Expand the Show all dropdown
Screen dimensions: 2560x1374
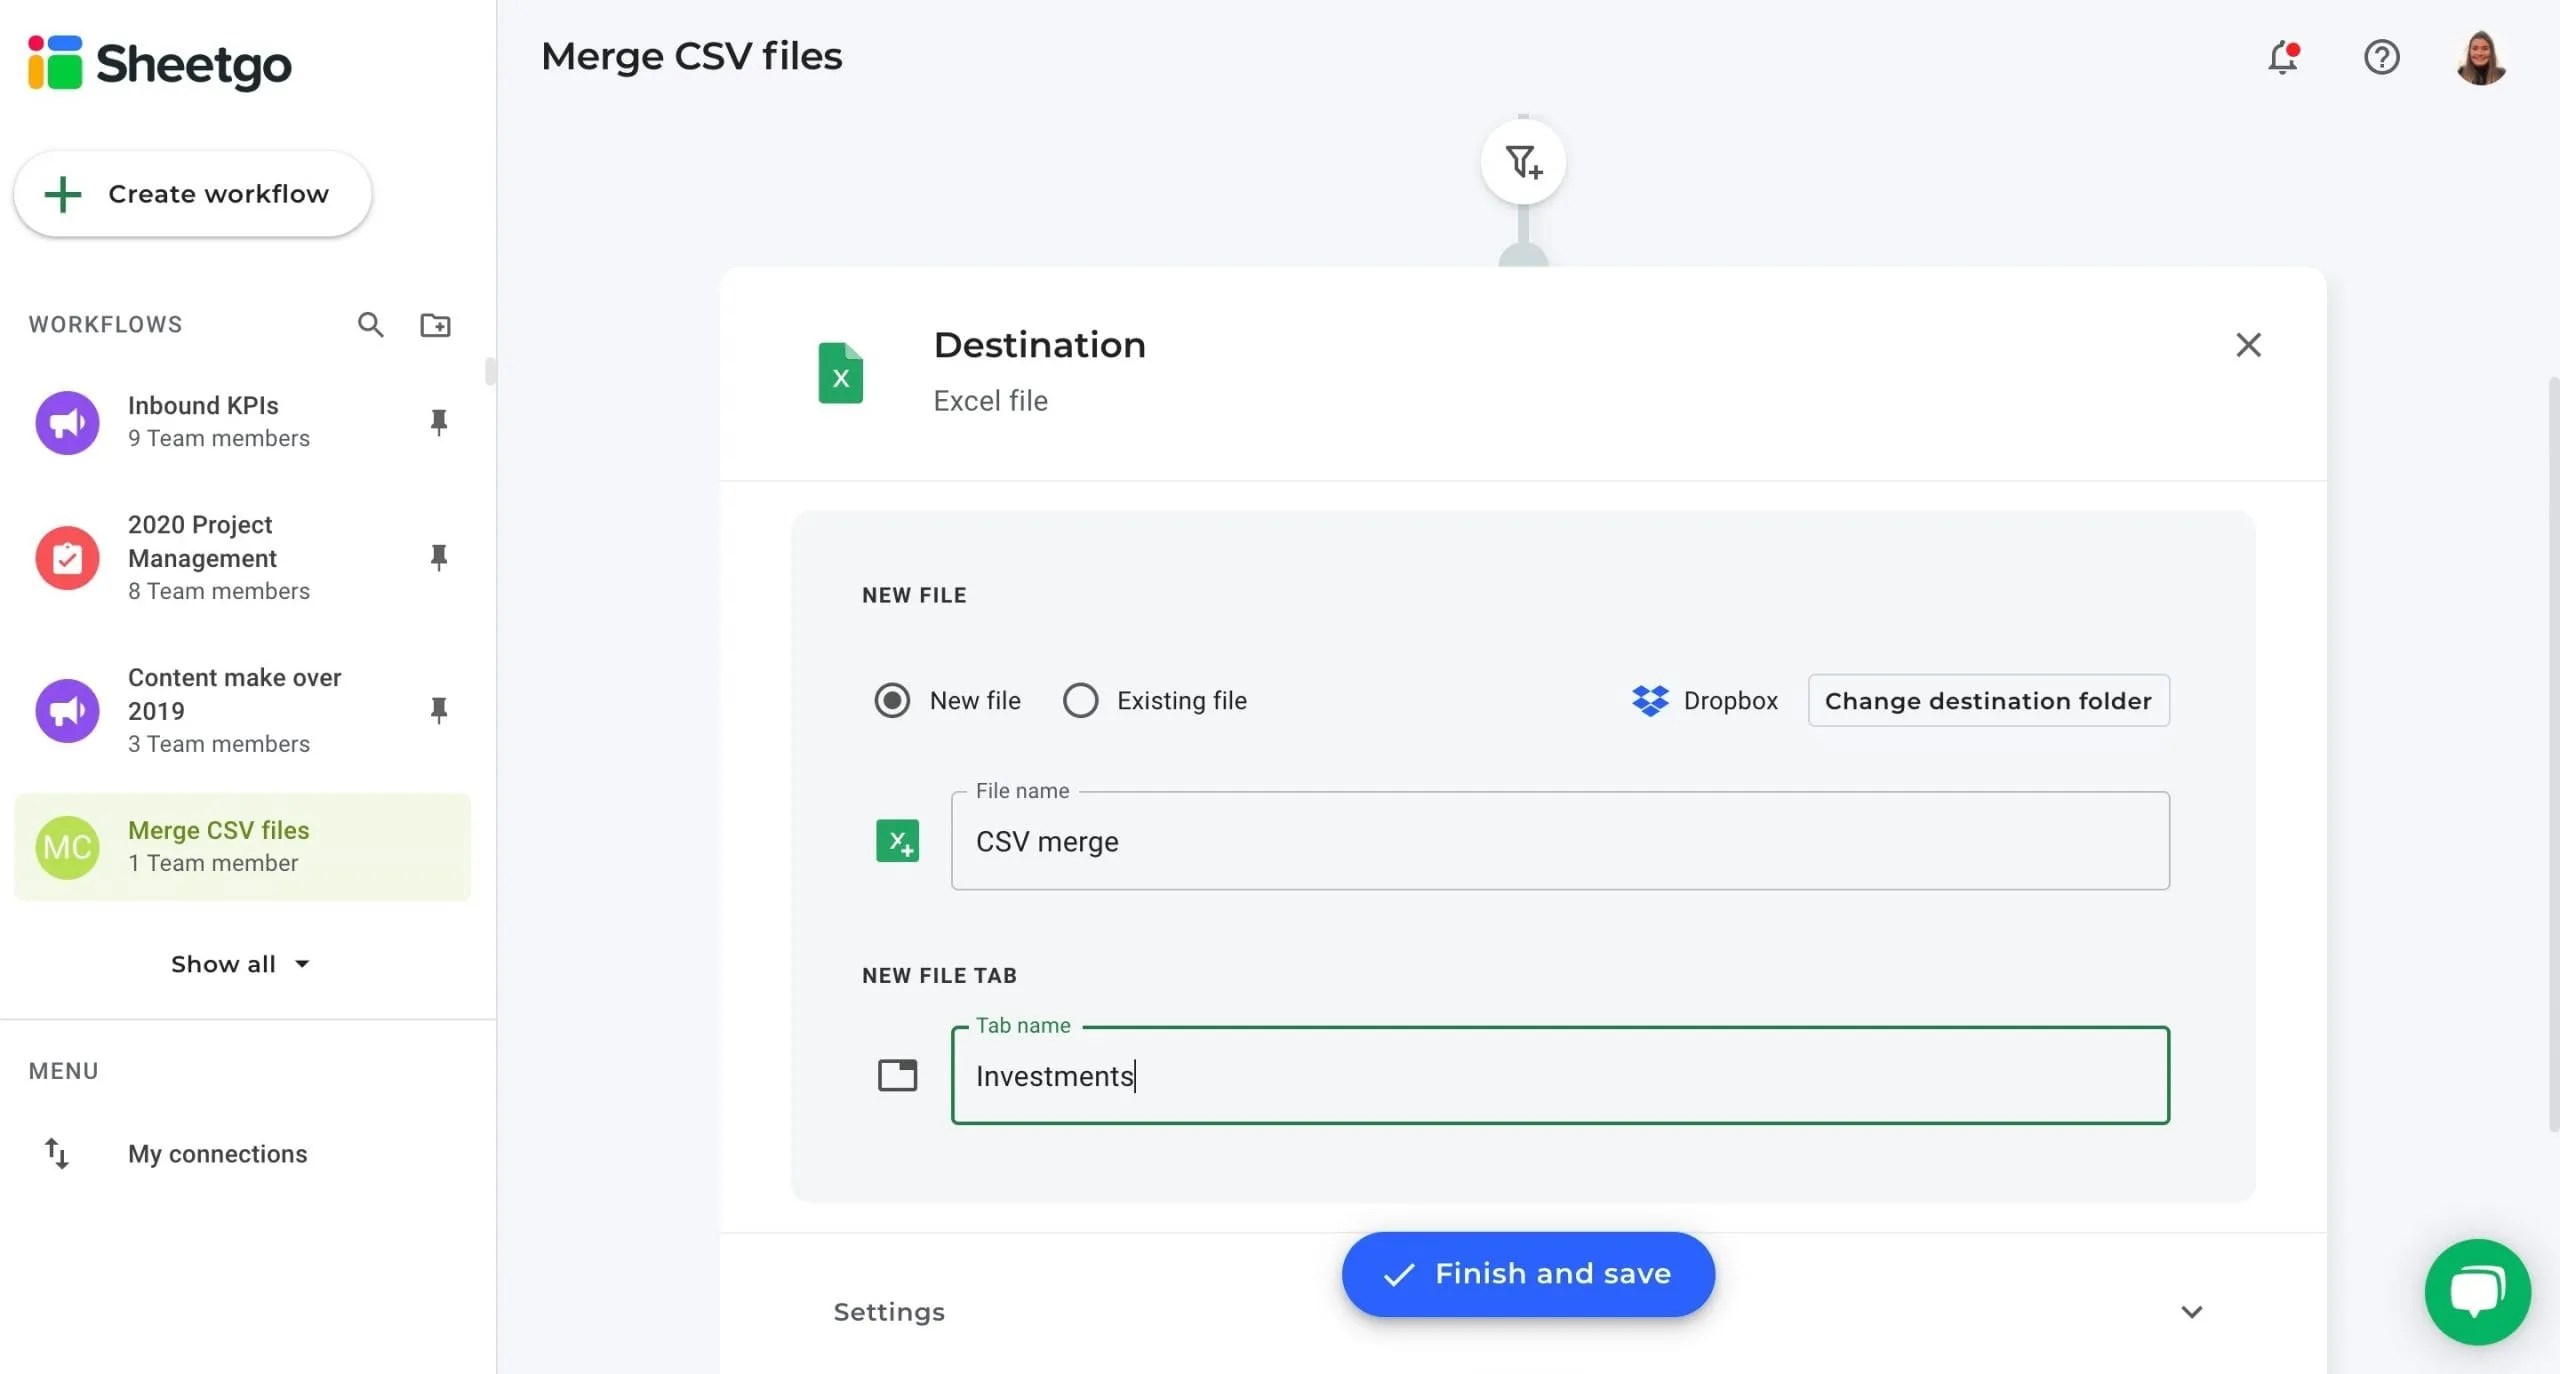[x=241, y=963]
